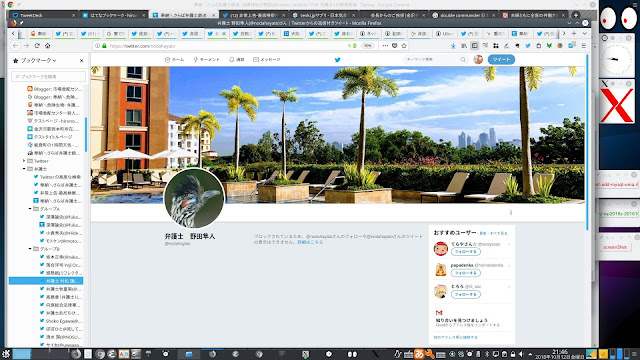This screenshot has height=360, width=640.
Task: Go back in Firefox history
Action: point(16,46)
